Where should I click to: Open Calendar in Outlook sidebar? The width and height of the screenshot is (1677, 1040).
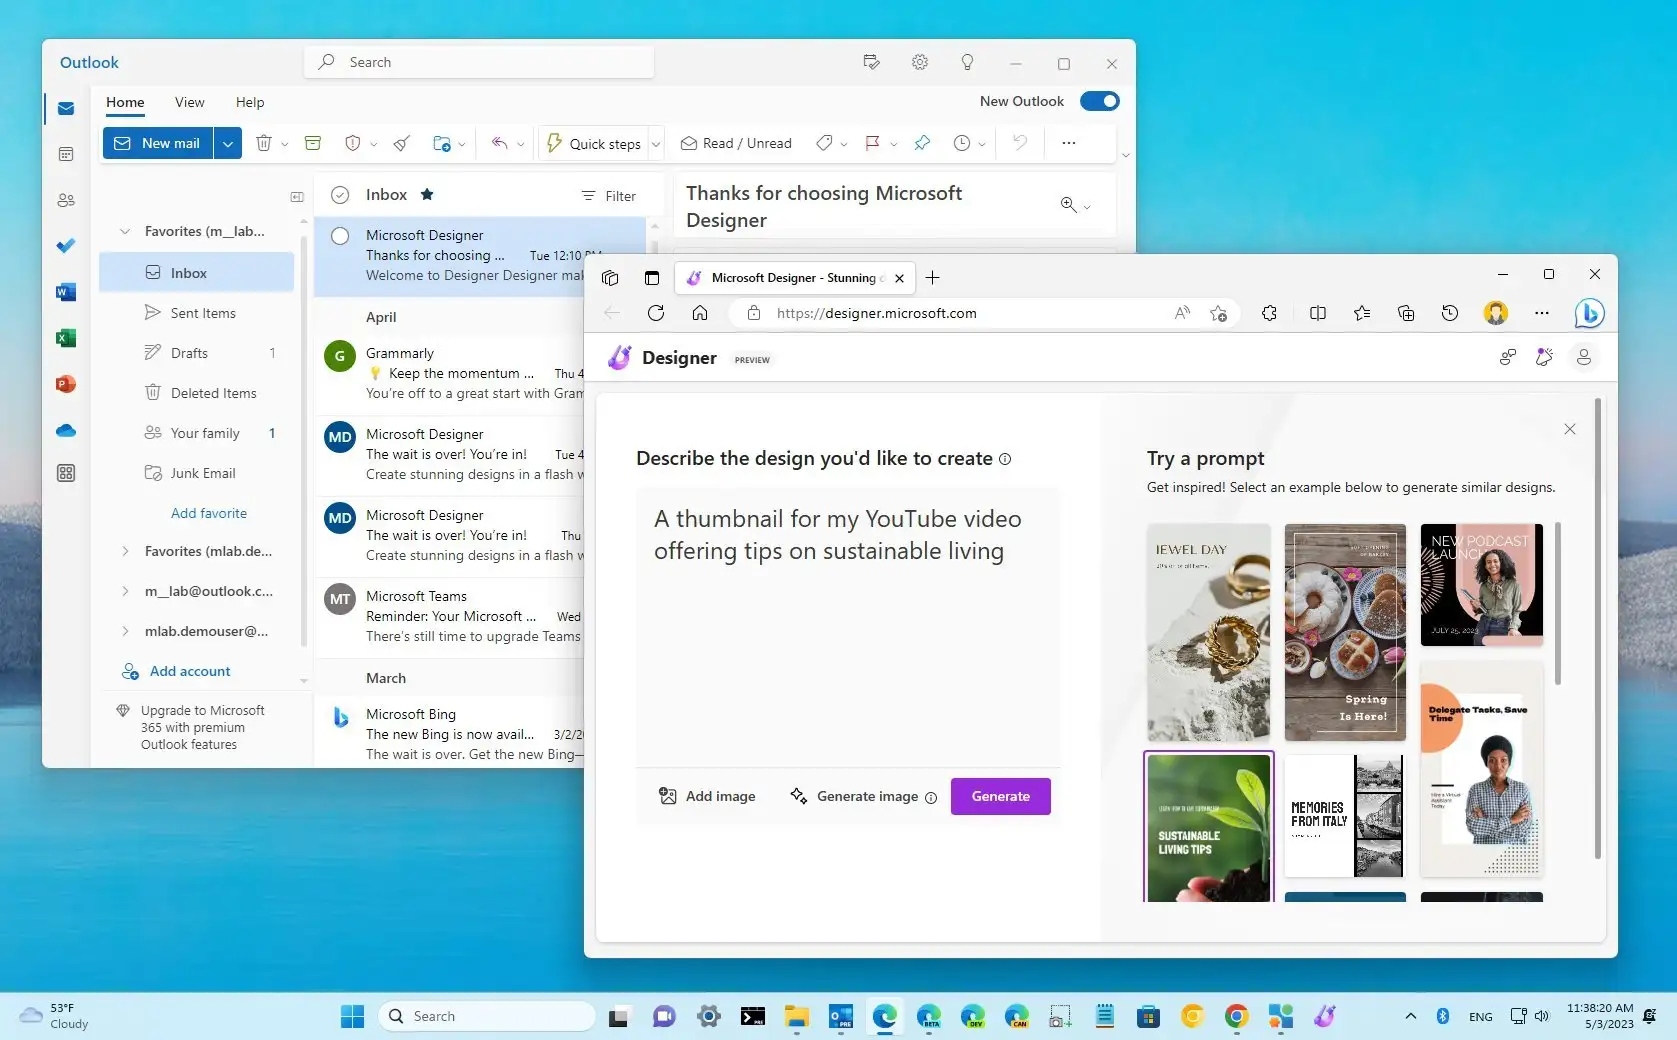click(66, 154)
